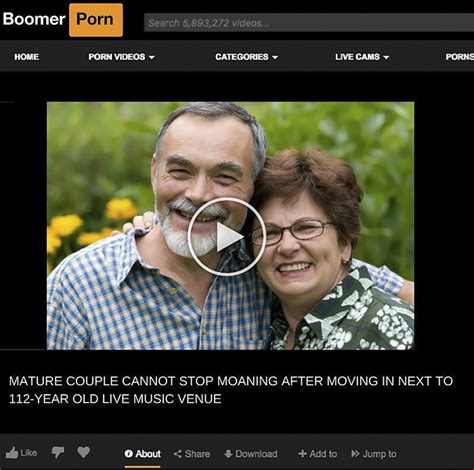The image size is (474, 470).
Task: Click the orange site logo badge
Action: click(x=96, y=20)
